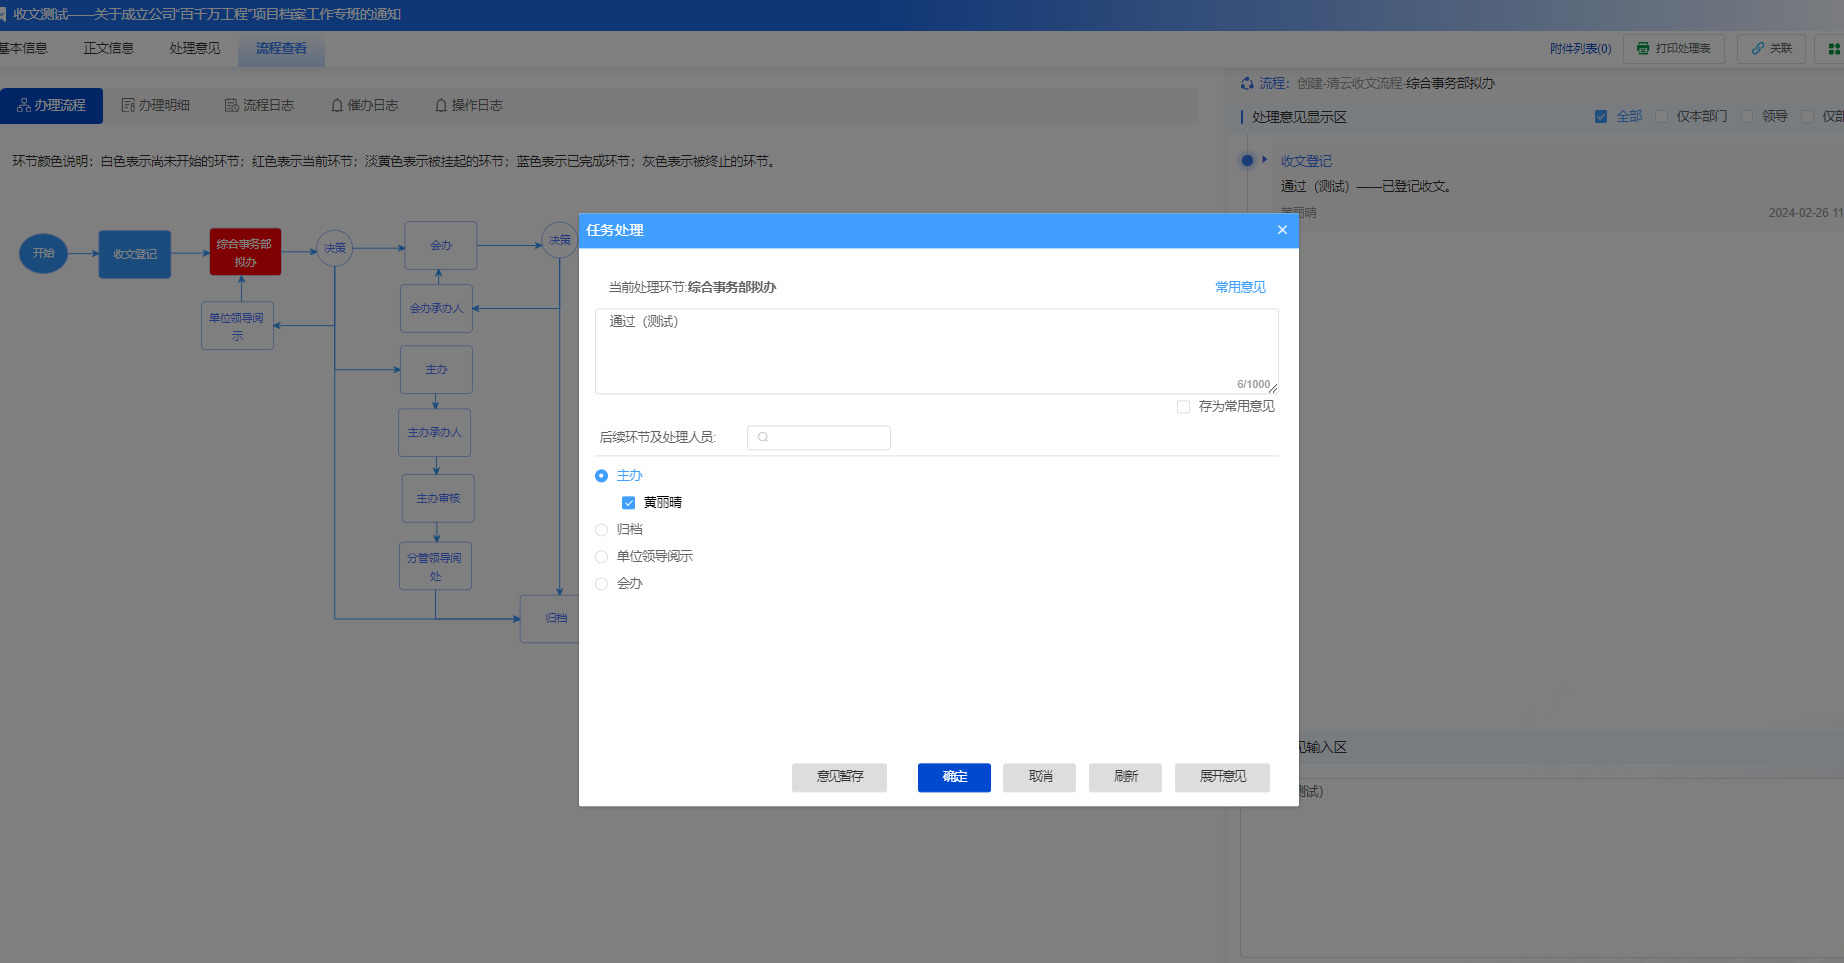Open the 处理意见 tab
Viewport: 1844px width, 963px height.
[194, 48]
